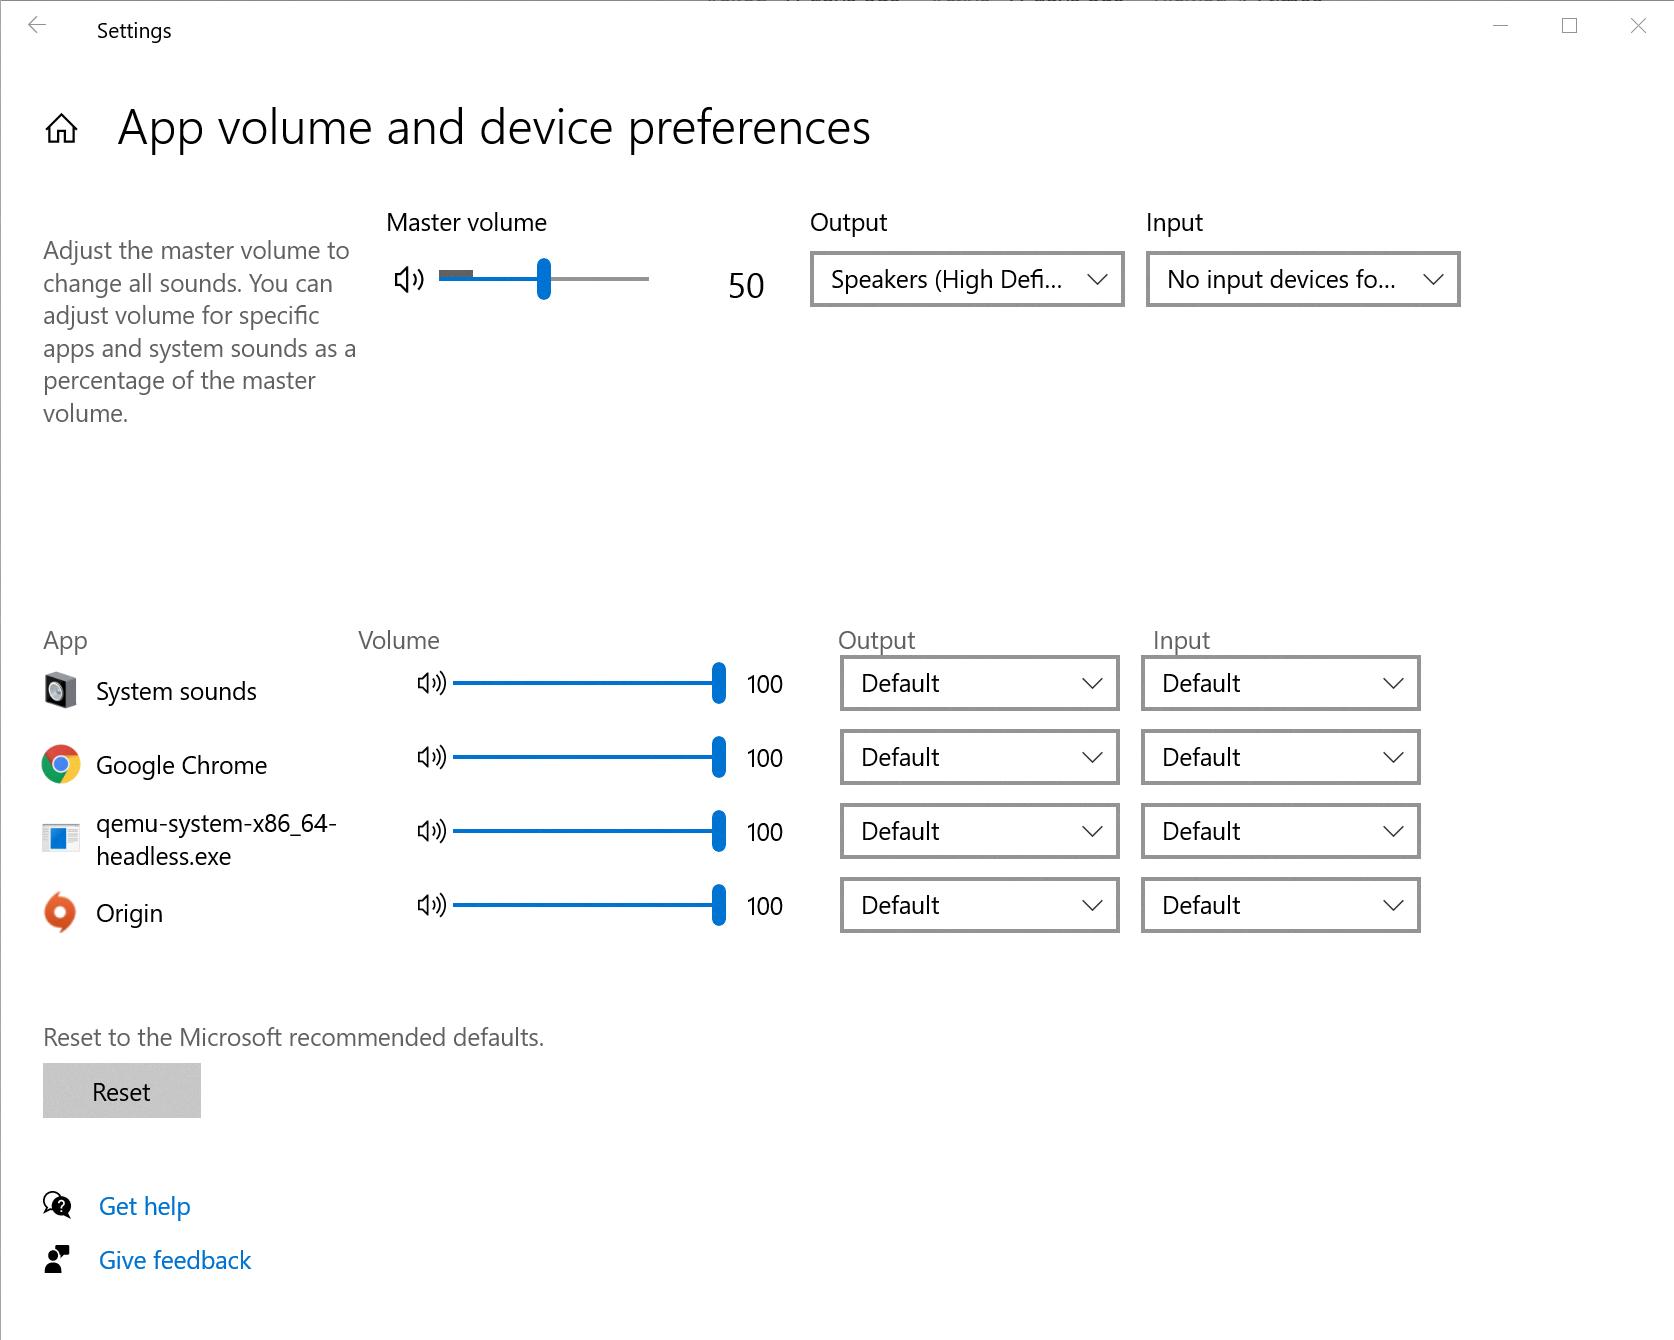
Task: Click the System sounds app icon
Action: pyautogui.click(x=60, y=690)
